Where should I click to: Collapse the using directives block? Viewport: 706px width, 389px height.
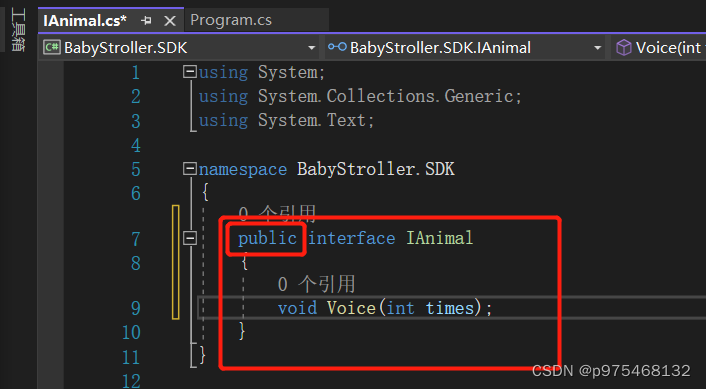coord(190,72)
